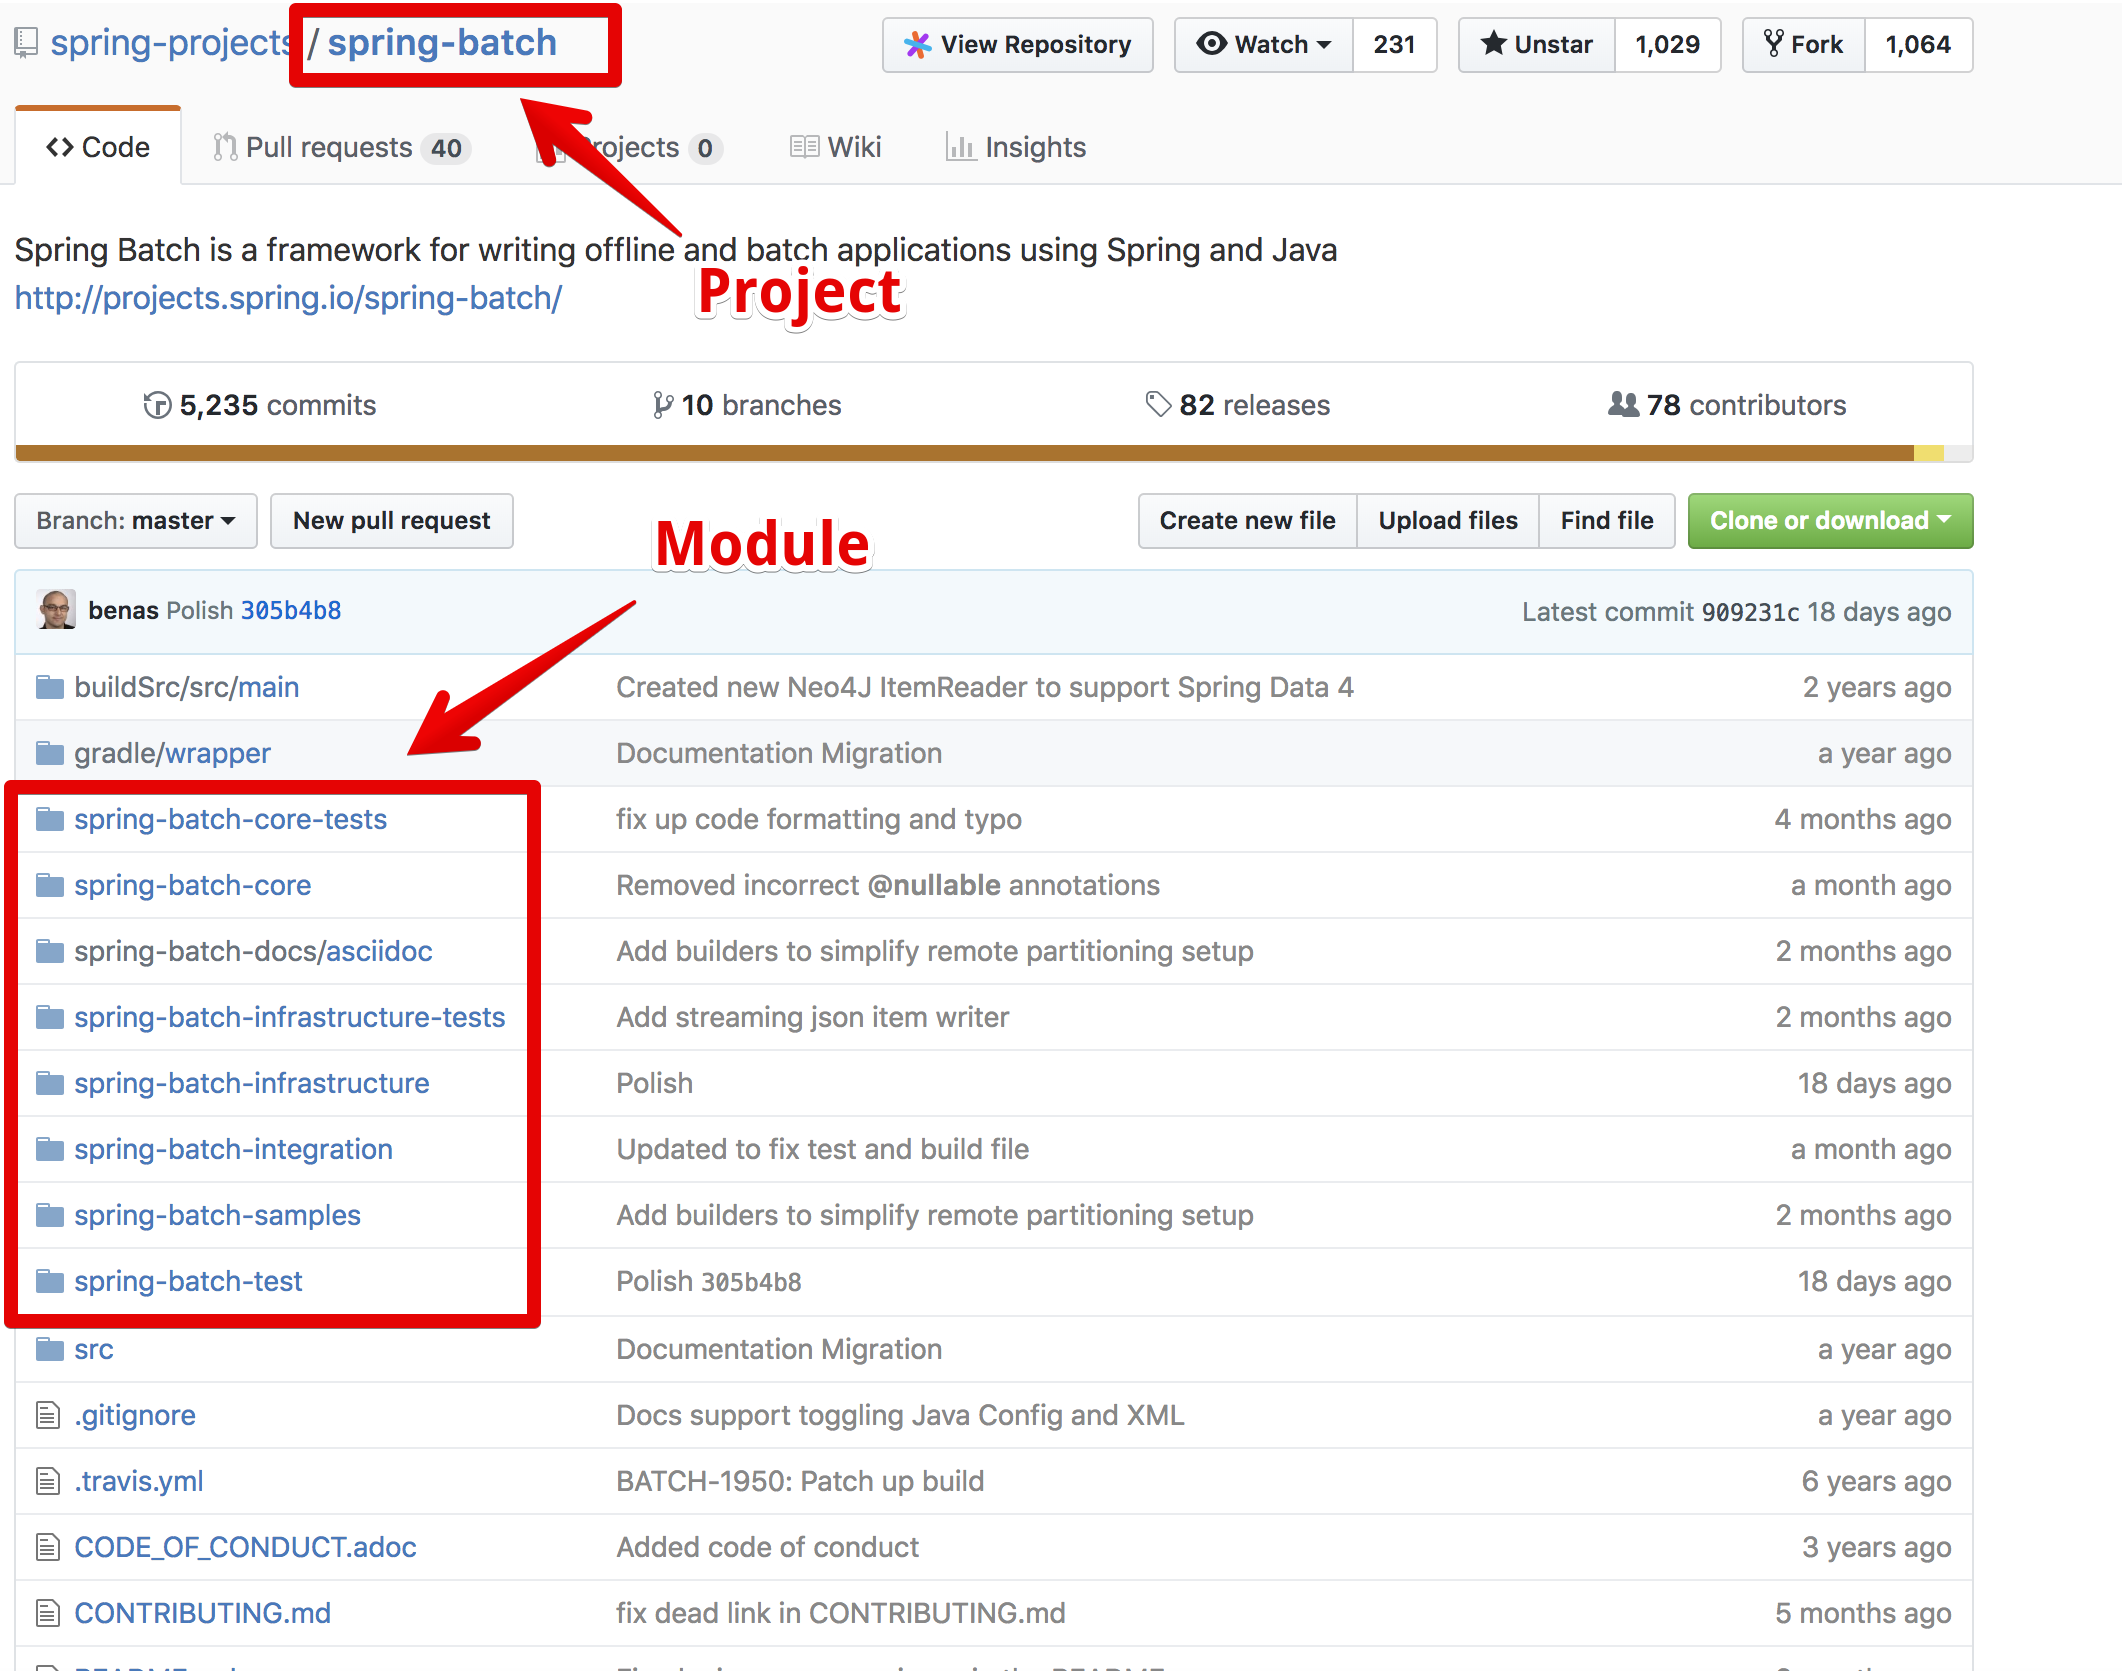
Task: Click the spring-batch-core-tests folder icon
Action: 49,819
